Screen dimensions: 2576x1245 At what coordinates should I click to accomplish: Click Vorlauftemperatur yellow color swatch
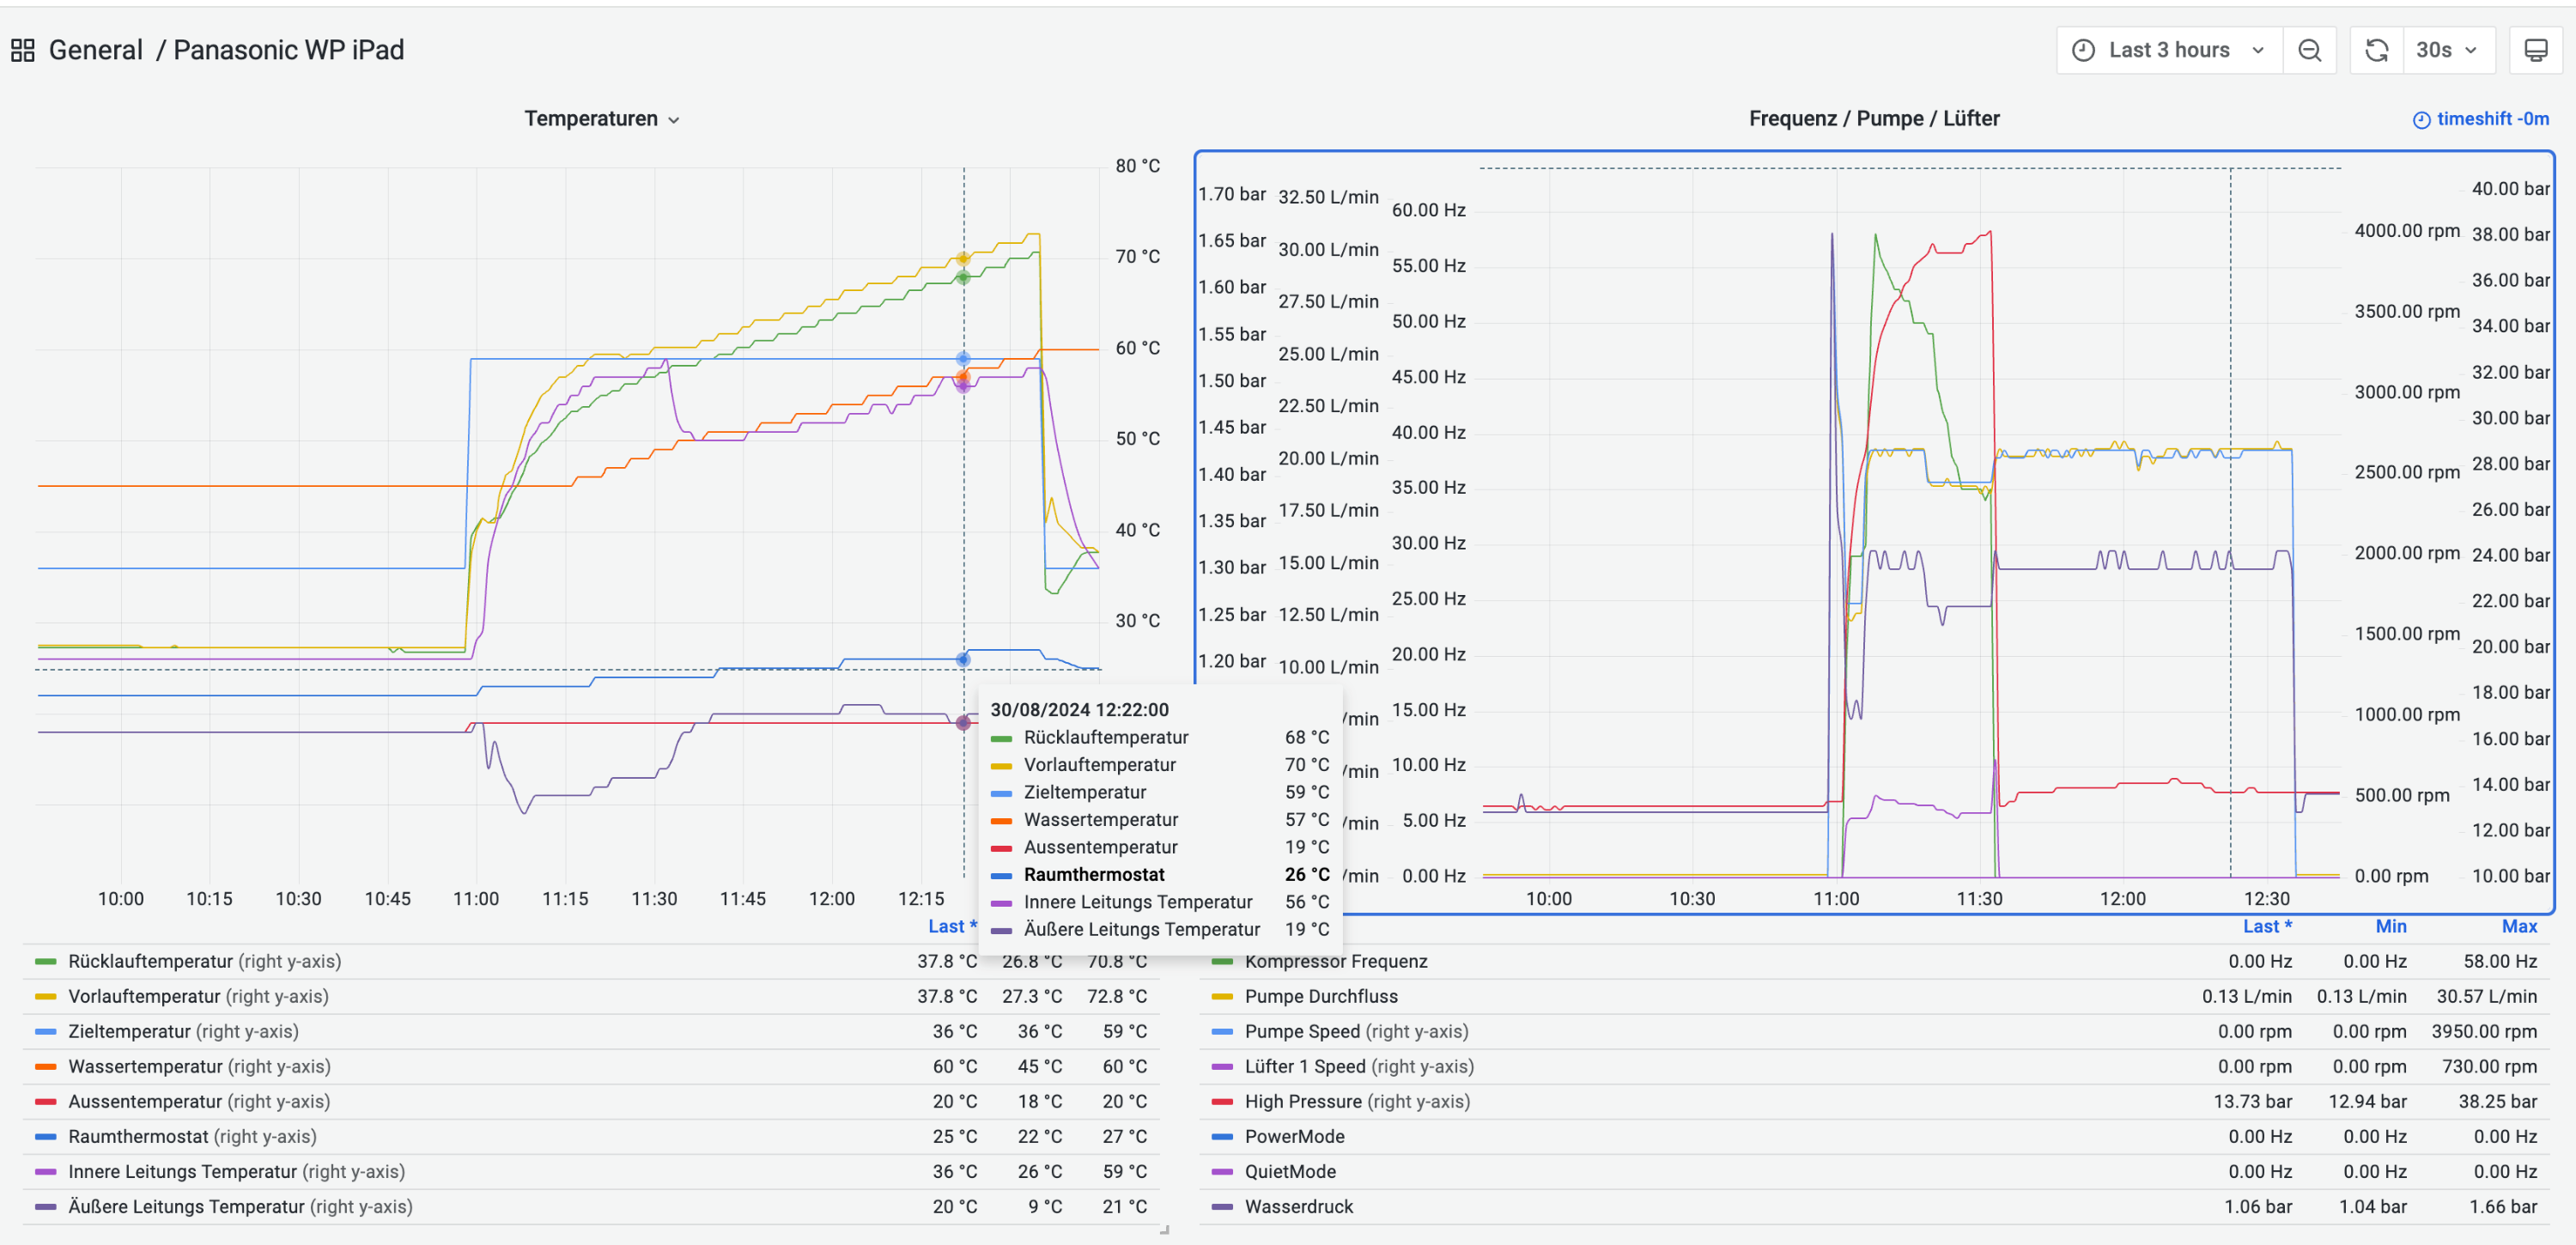[x=45, y=996]
